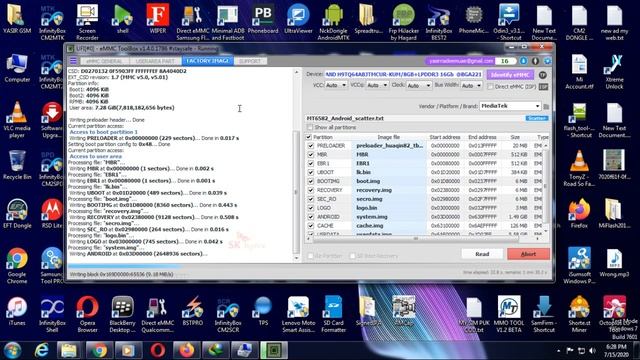This screenshot has height=360, width=640.
Task: Open the Opera Browser desktop icon
Action: pos(87,314)
